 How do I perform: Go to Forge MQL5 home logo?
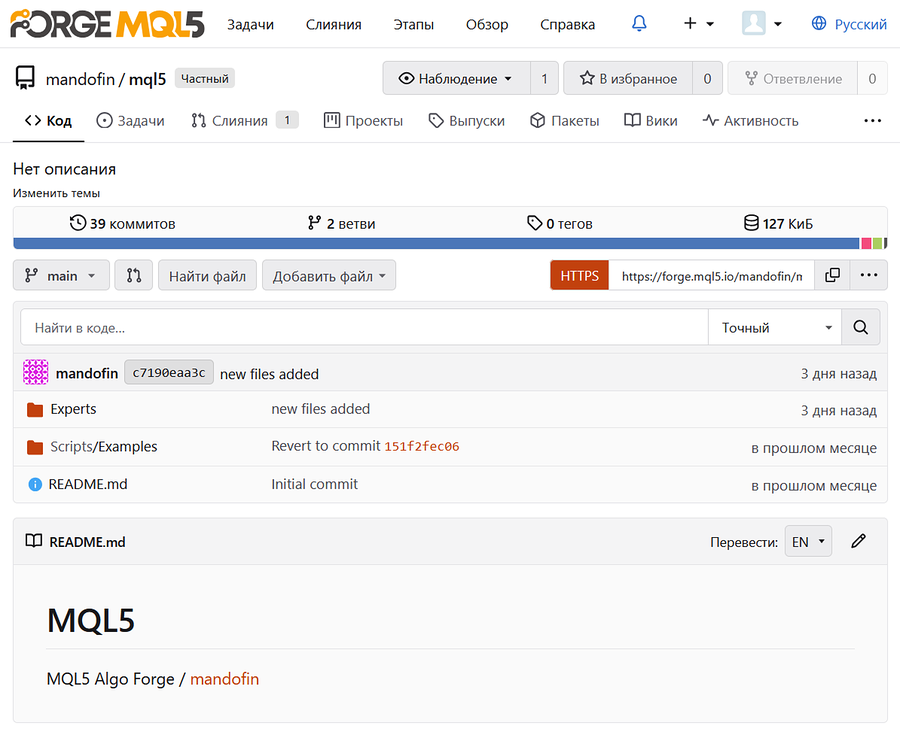(107, 24)
